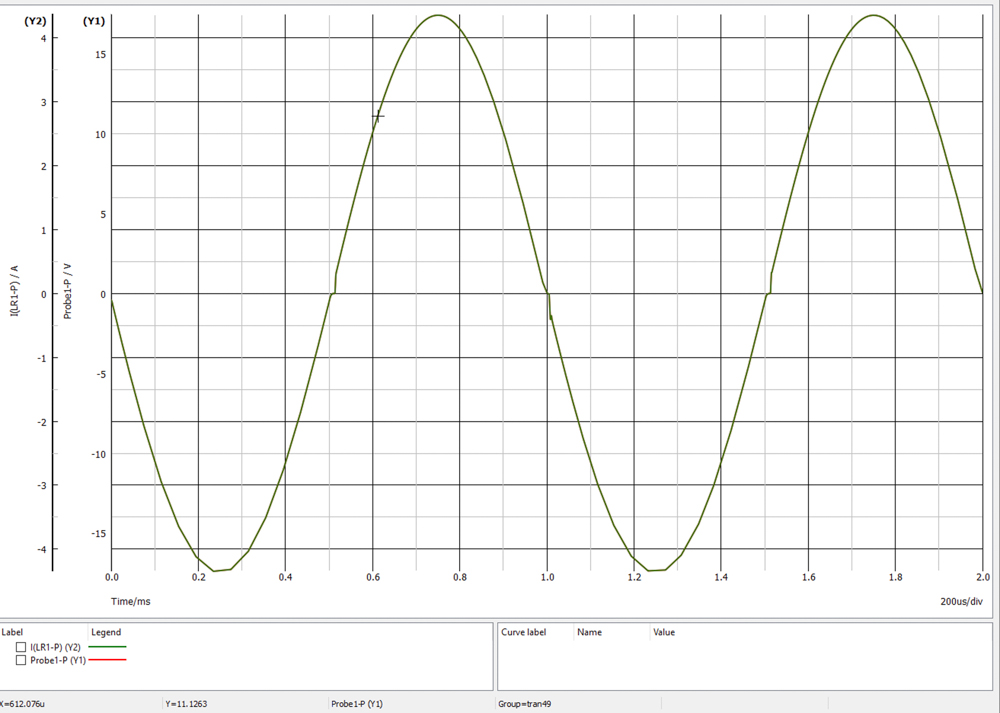Click the Value column header
Viewport: 1000px width, 713px height.
pos(664,632)
